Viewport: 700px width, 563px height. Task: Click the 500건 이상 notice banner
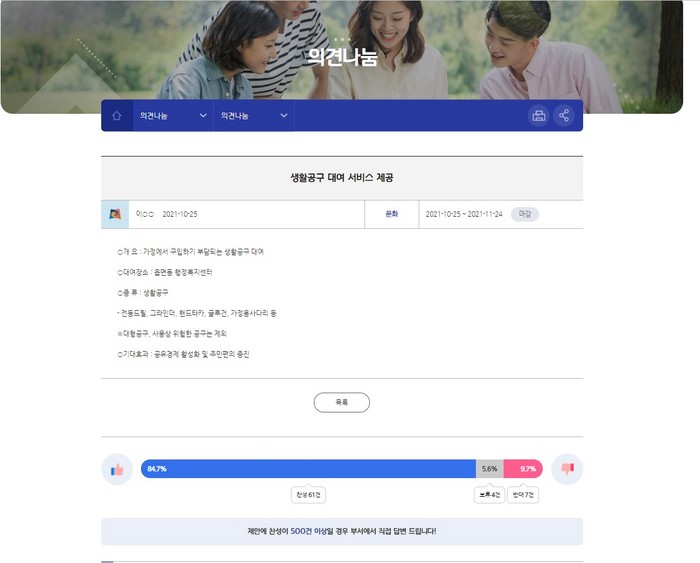(x=342, y=531)
